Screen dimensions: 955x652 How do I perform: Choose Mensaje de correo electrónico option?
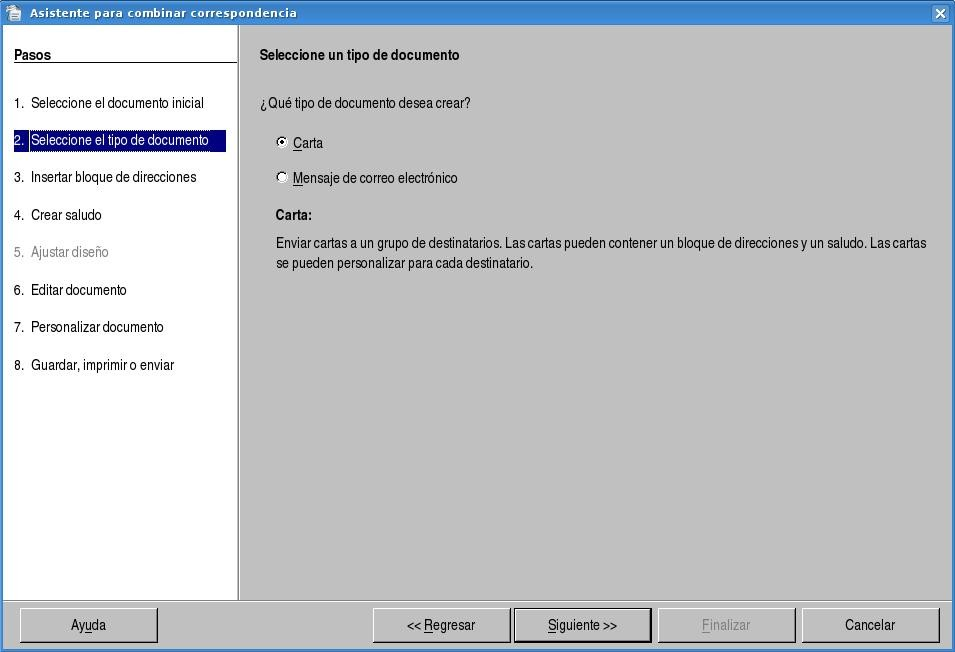point(282,178)
